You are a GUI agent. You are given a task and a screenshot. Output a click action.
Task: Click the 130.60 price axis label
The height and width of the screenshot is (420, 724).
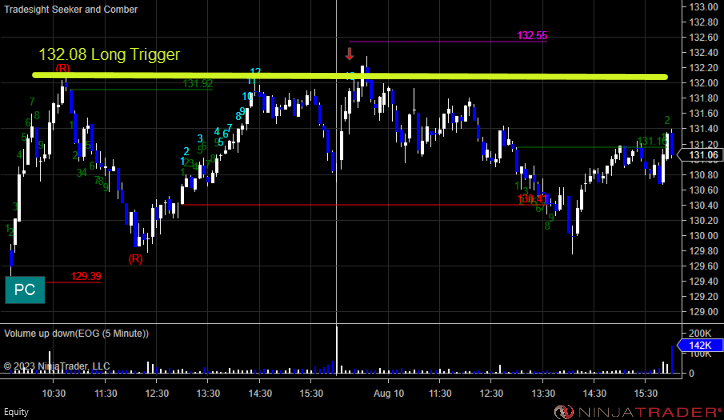[703, 190]
